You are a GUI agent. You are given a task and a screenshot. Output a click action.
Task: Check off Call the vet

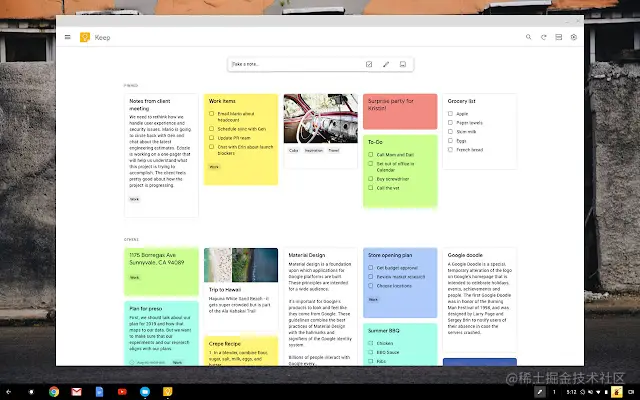371,187
